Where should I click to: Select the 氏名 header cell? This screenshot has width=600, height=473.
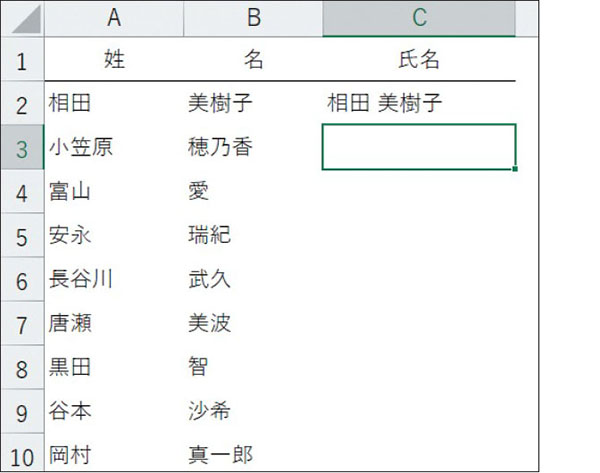click(419, 59)
